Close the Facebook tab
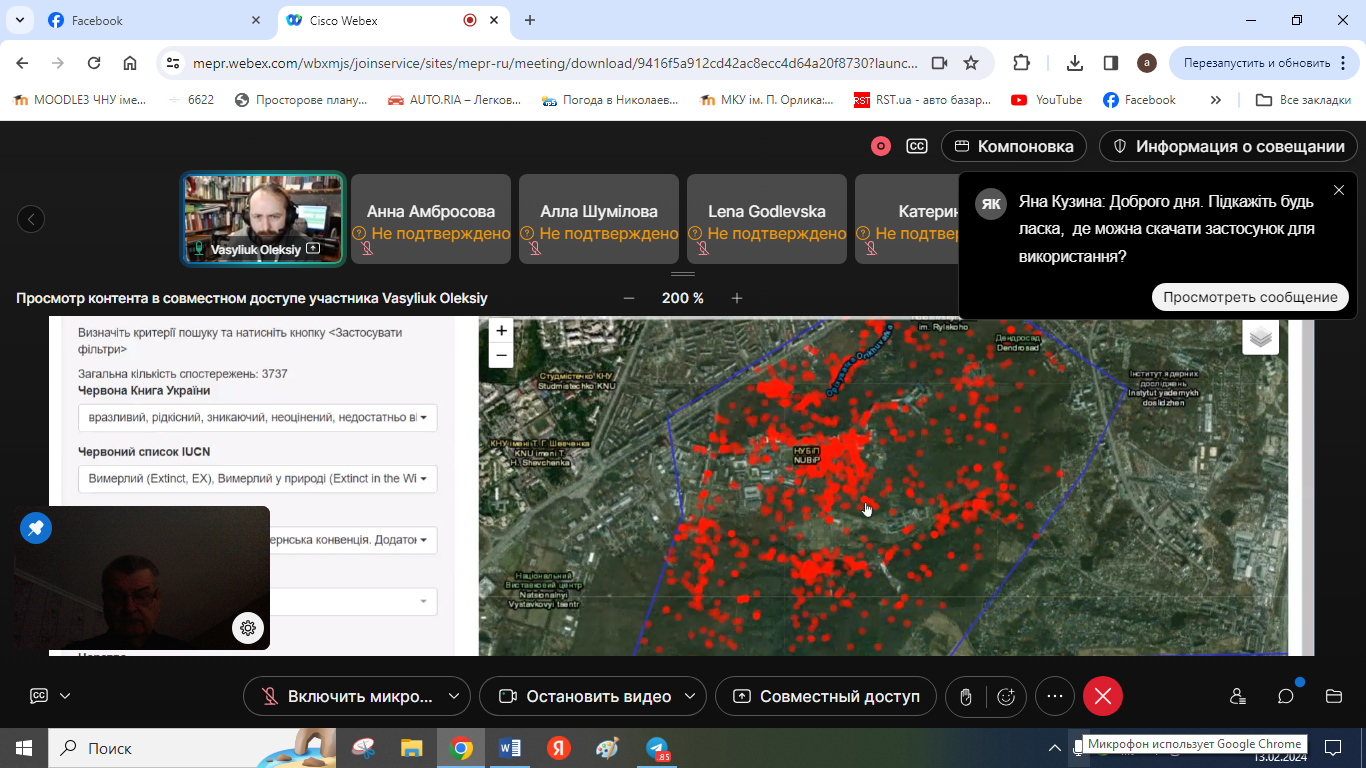Screen dimensions: 1366x768 point(256,20)
